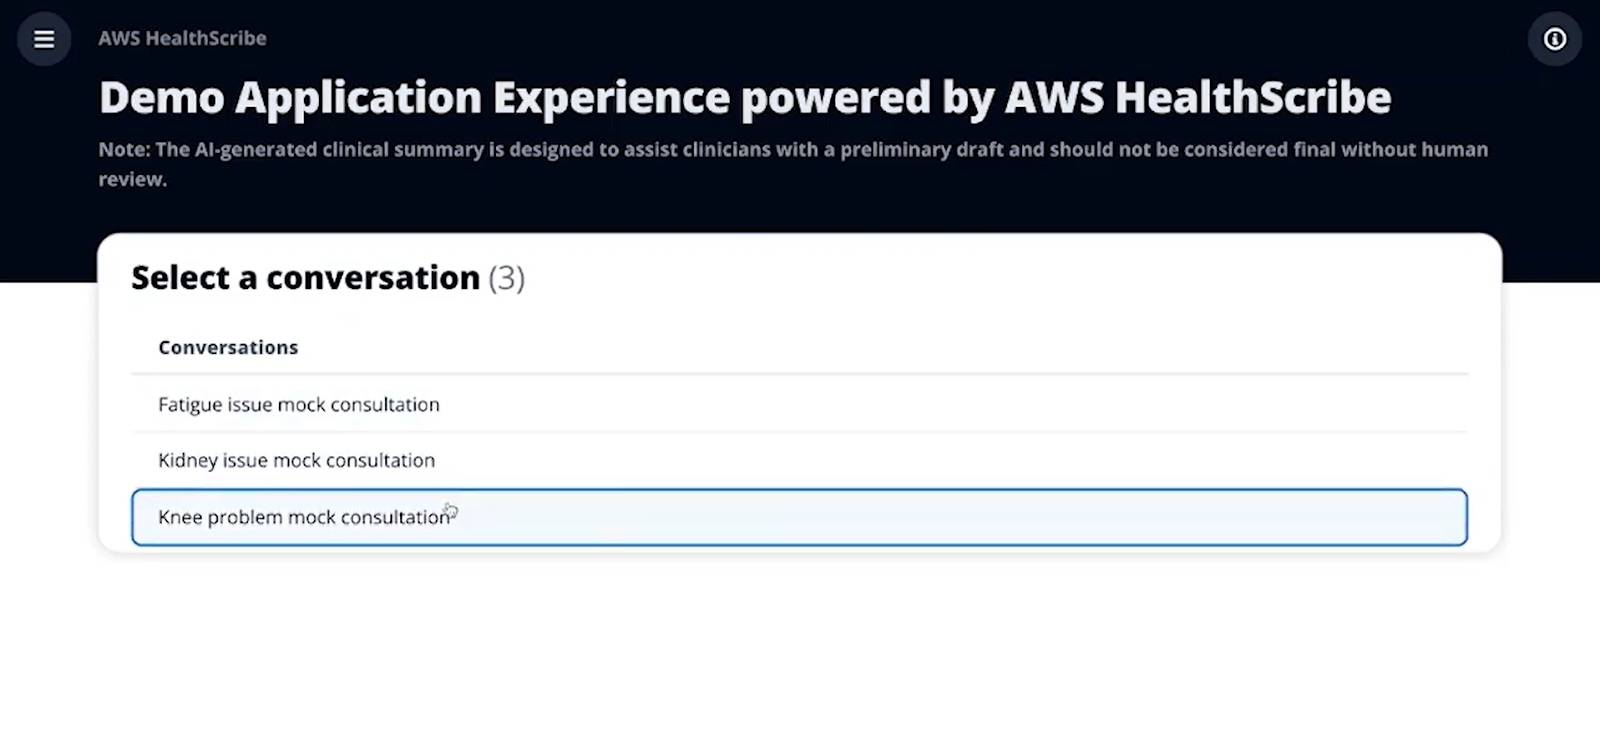Choose the highlighted Knee problem mock consultation
1600x755 pixels.
(x=799, y=517)
